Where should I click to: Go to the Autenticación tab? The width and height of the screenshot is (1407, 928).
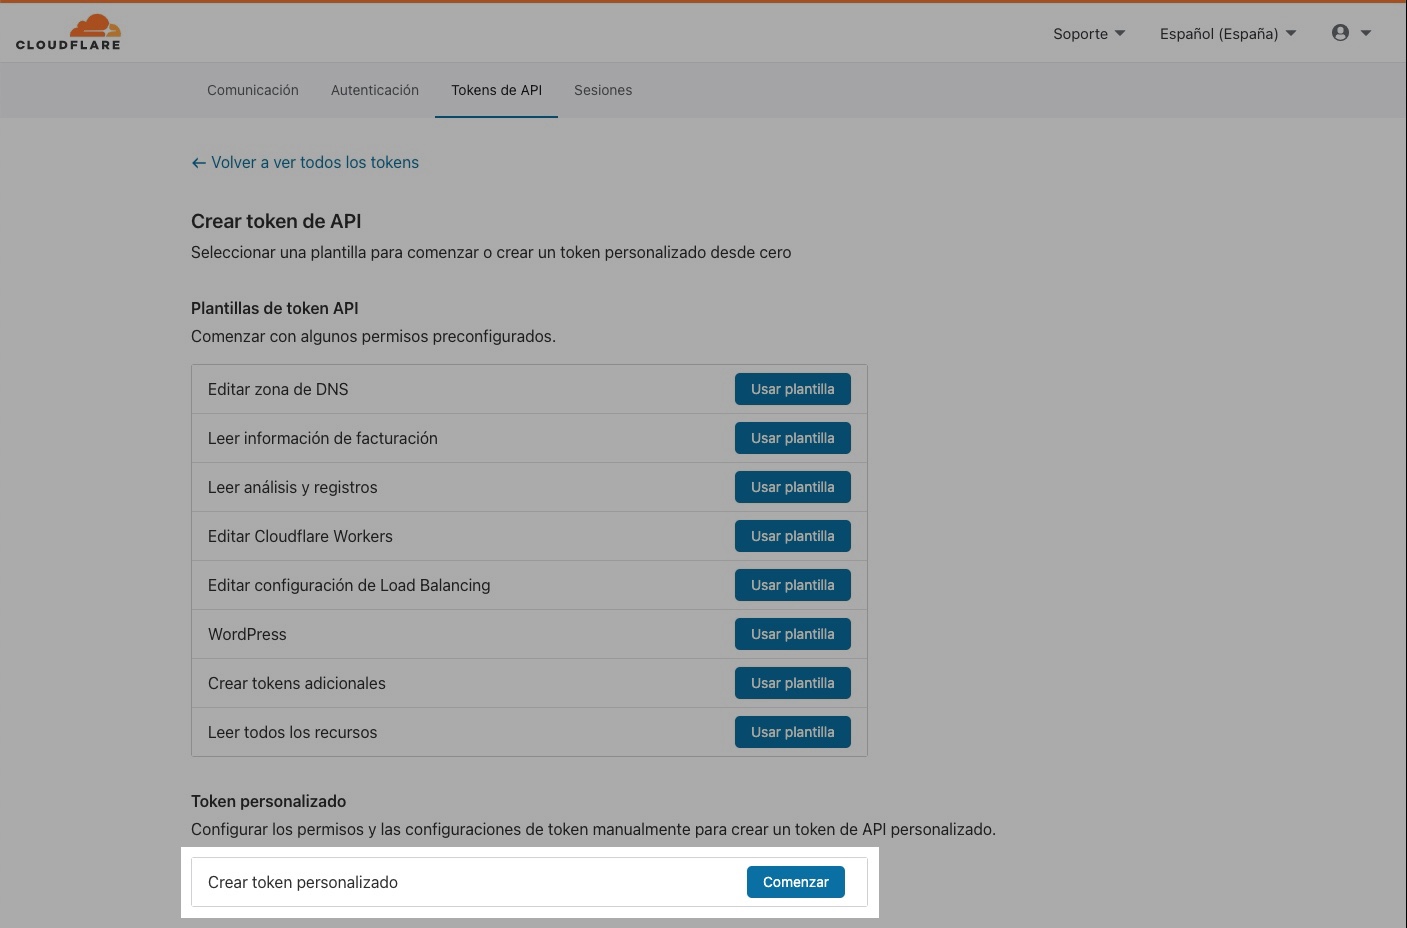[x=375, y=90]
